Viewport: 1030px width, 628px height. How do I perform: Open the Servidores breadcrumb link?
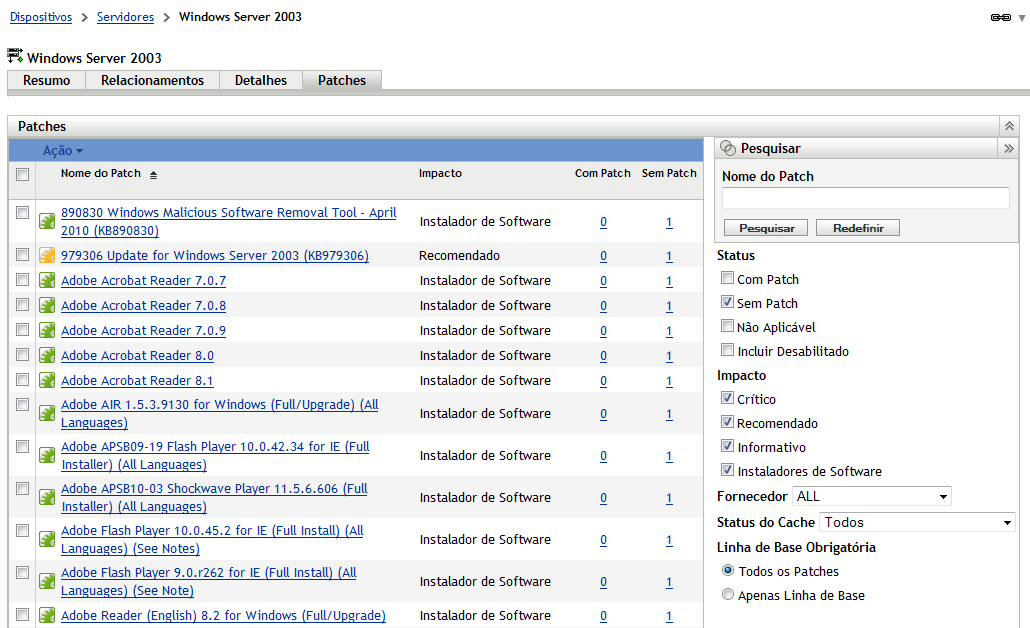tap(125, 16)
